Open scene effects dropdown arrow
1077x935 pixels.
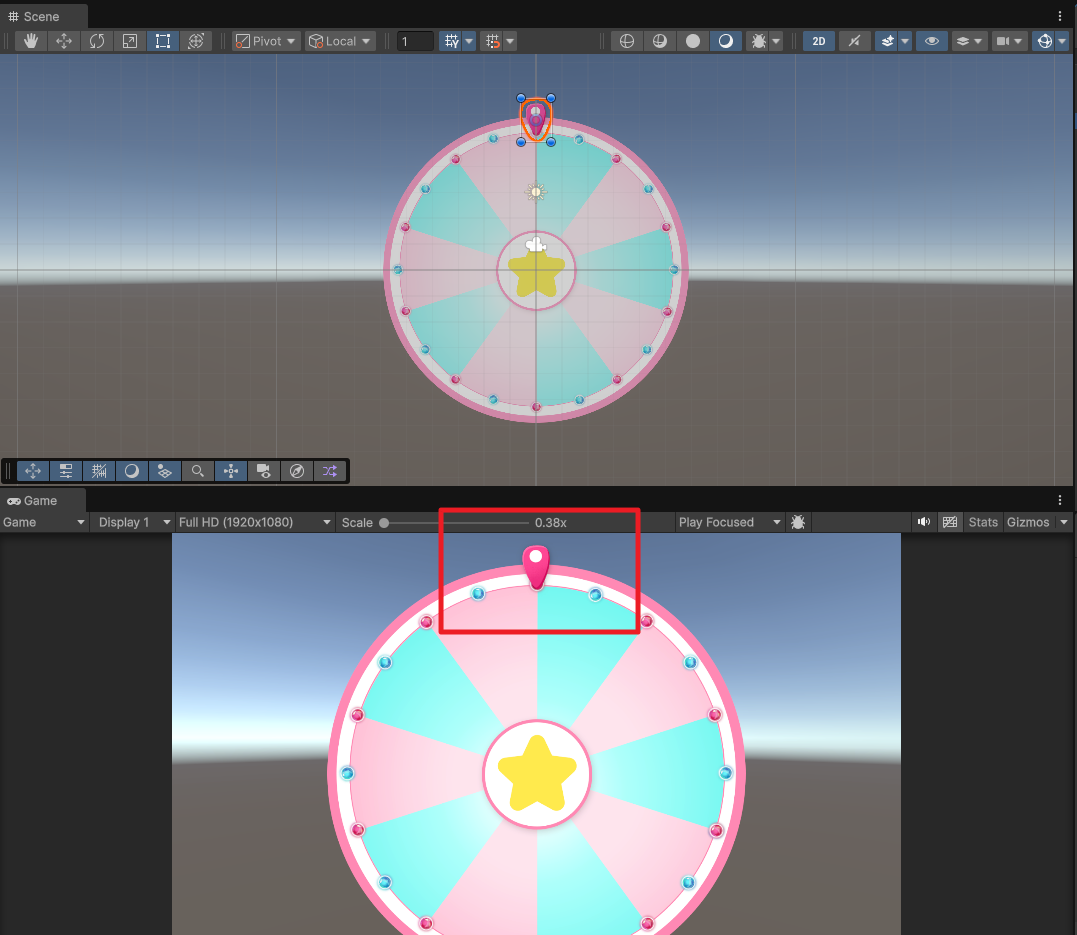pos(905,41)
